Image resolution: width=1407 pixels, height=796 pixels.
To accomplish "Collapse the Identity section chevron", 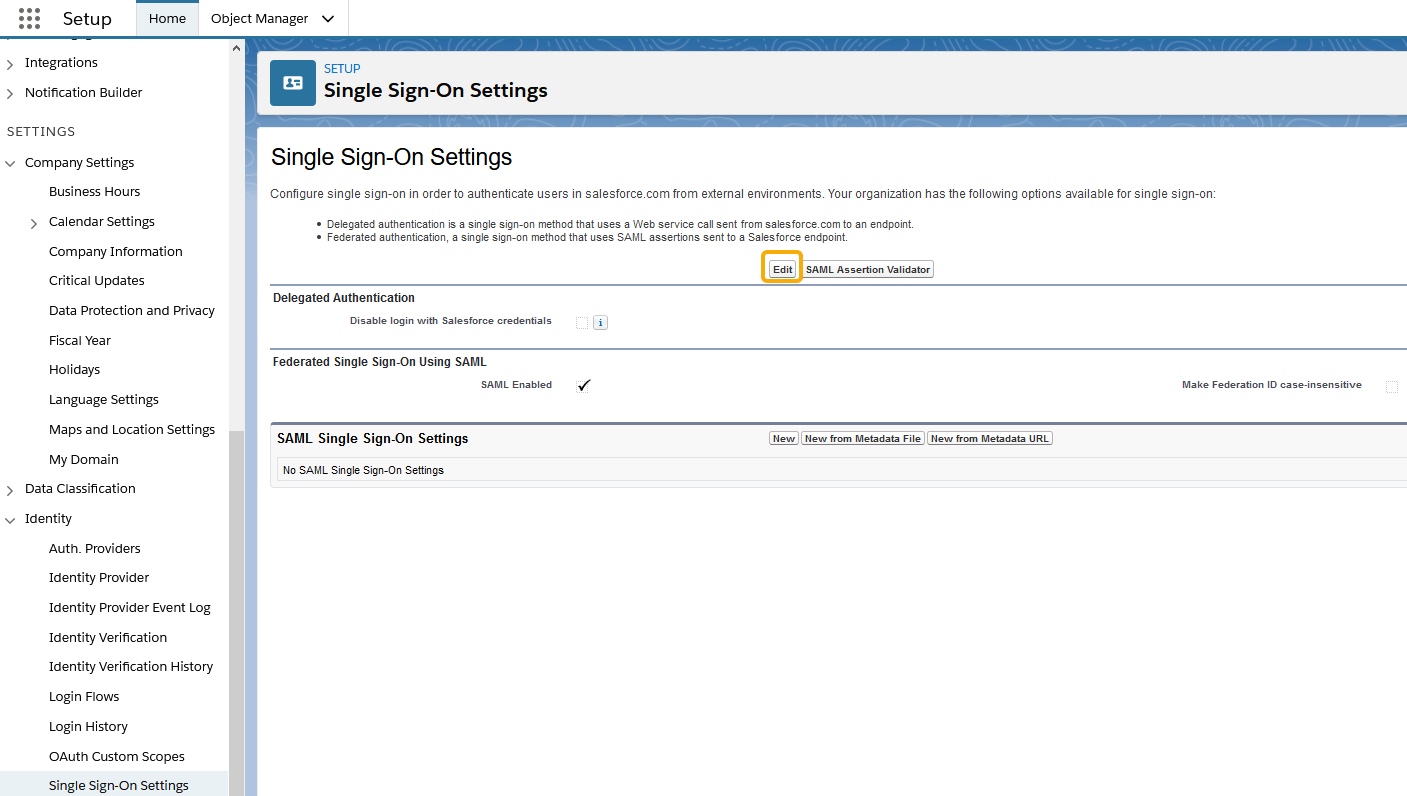I will tap(11, 519).
